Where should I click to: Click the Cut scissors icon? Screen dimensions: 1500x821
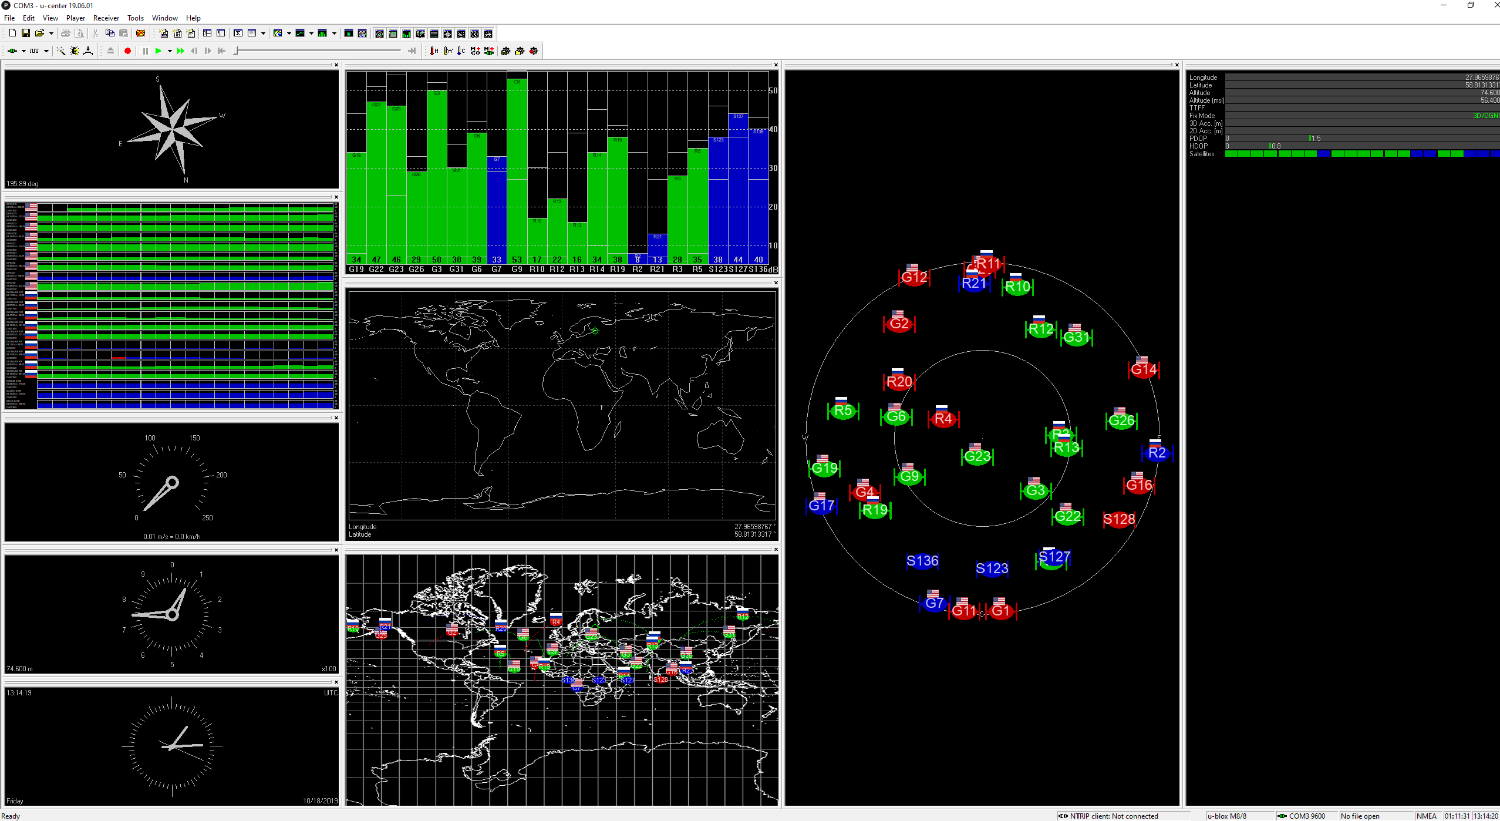pos(95,33)
